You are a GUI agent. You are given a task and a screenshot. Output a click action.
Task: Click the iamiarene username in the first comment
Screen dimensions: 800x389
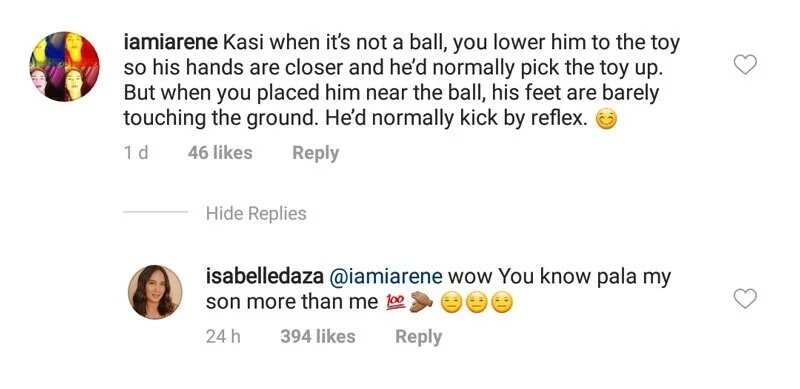171,43
